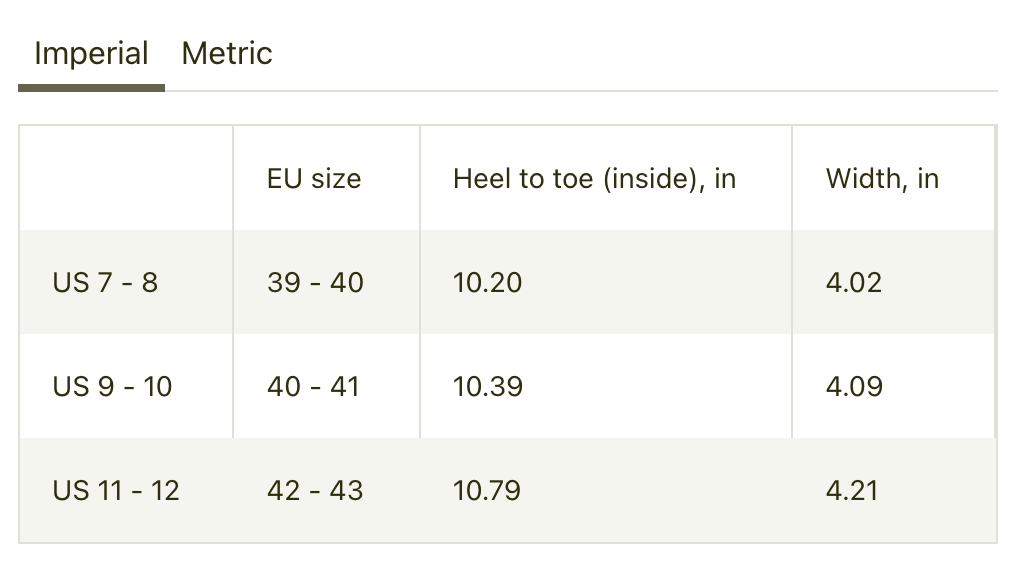Click the 40 - 41 EU size cell
This screenshot has width=1018, height=570.
[x=313, y=387]
